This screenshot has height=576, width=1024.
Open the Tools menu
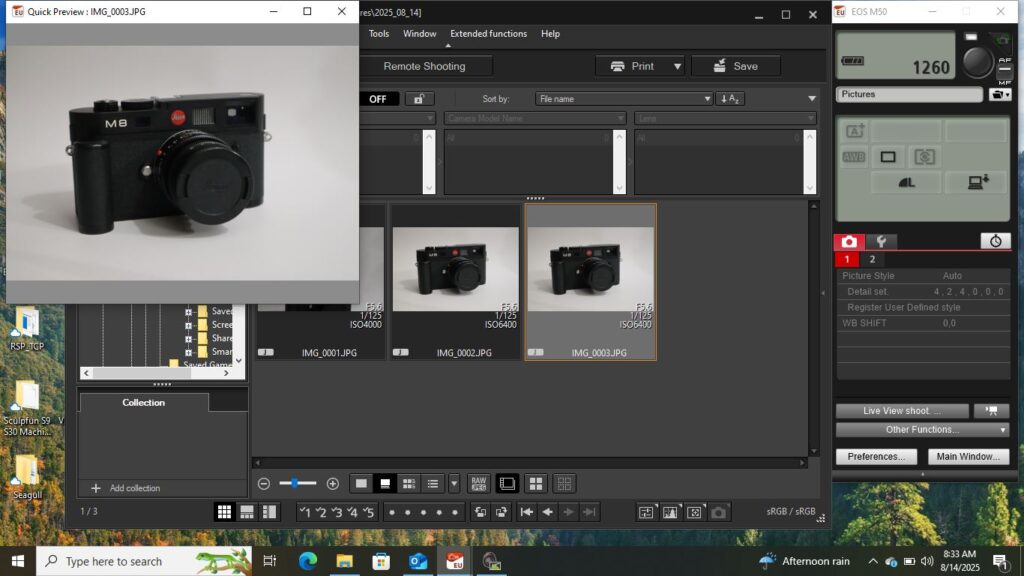[379, 33]
